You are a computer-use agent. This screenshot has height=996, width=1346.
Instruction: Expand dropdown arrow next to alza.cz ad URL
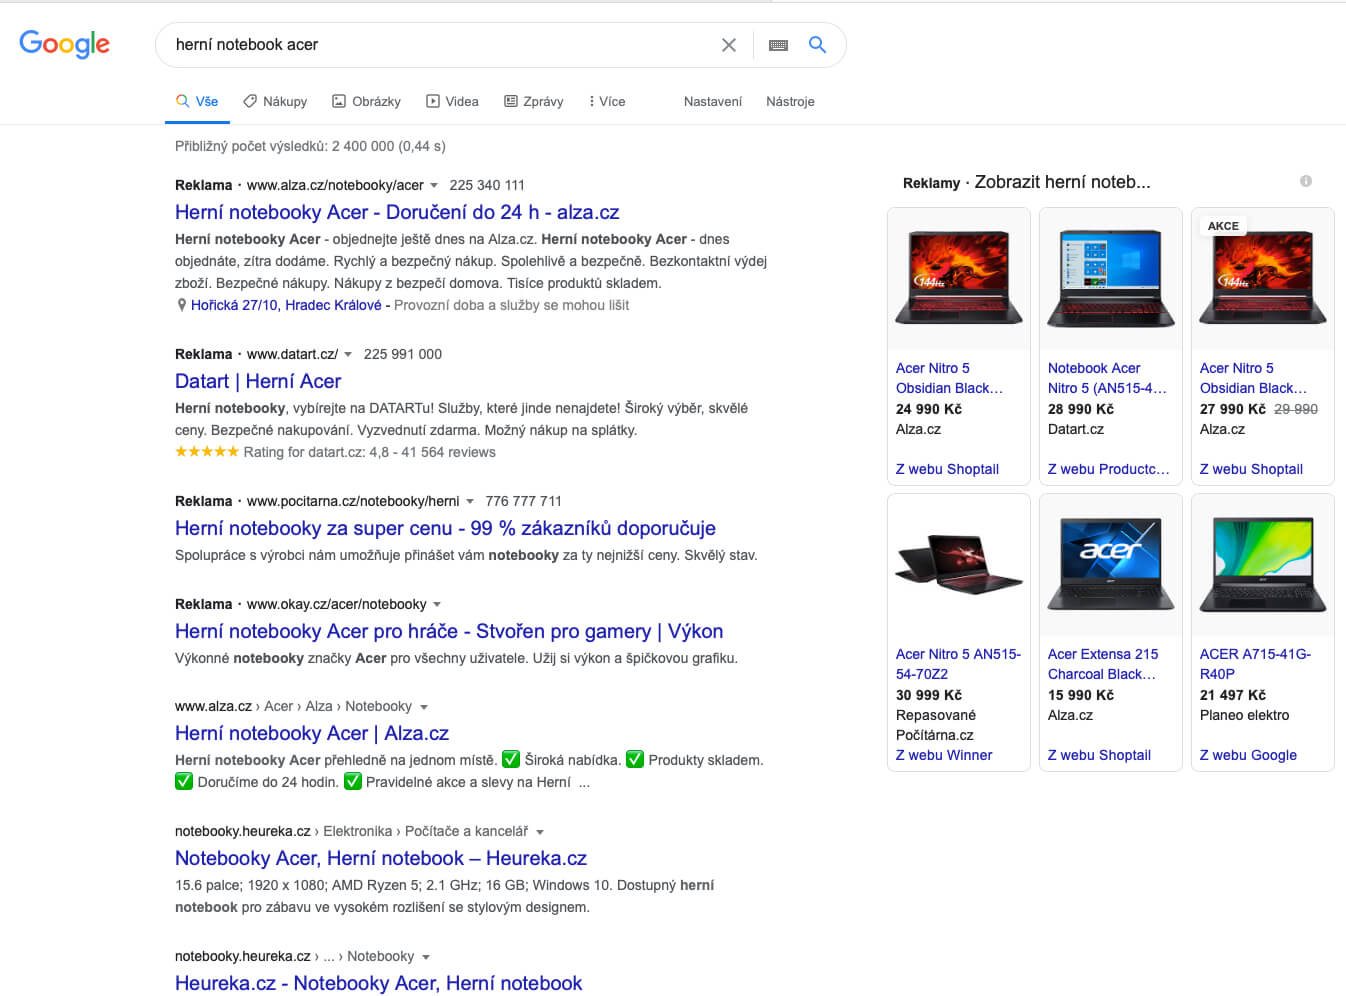tap(434, 185)
